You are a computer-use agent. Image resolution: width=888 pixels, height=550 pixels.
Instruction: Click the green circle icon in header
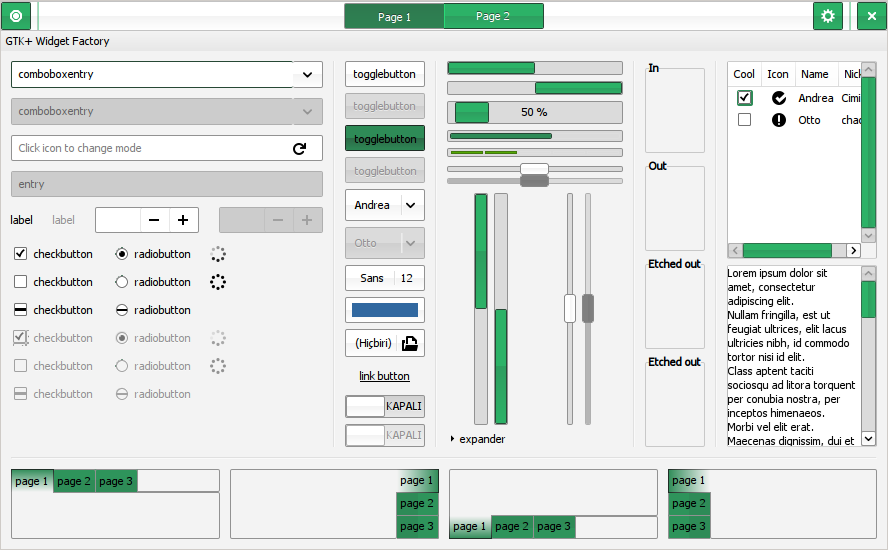[16, 16]
